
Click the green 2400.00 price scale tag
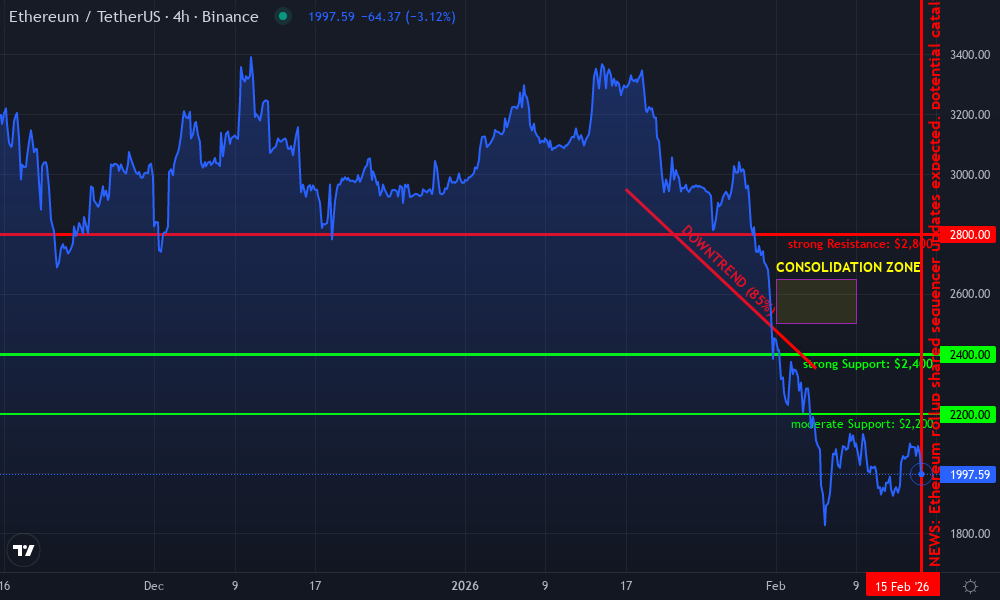(x=967, y=355)
